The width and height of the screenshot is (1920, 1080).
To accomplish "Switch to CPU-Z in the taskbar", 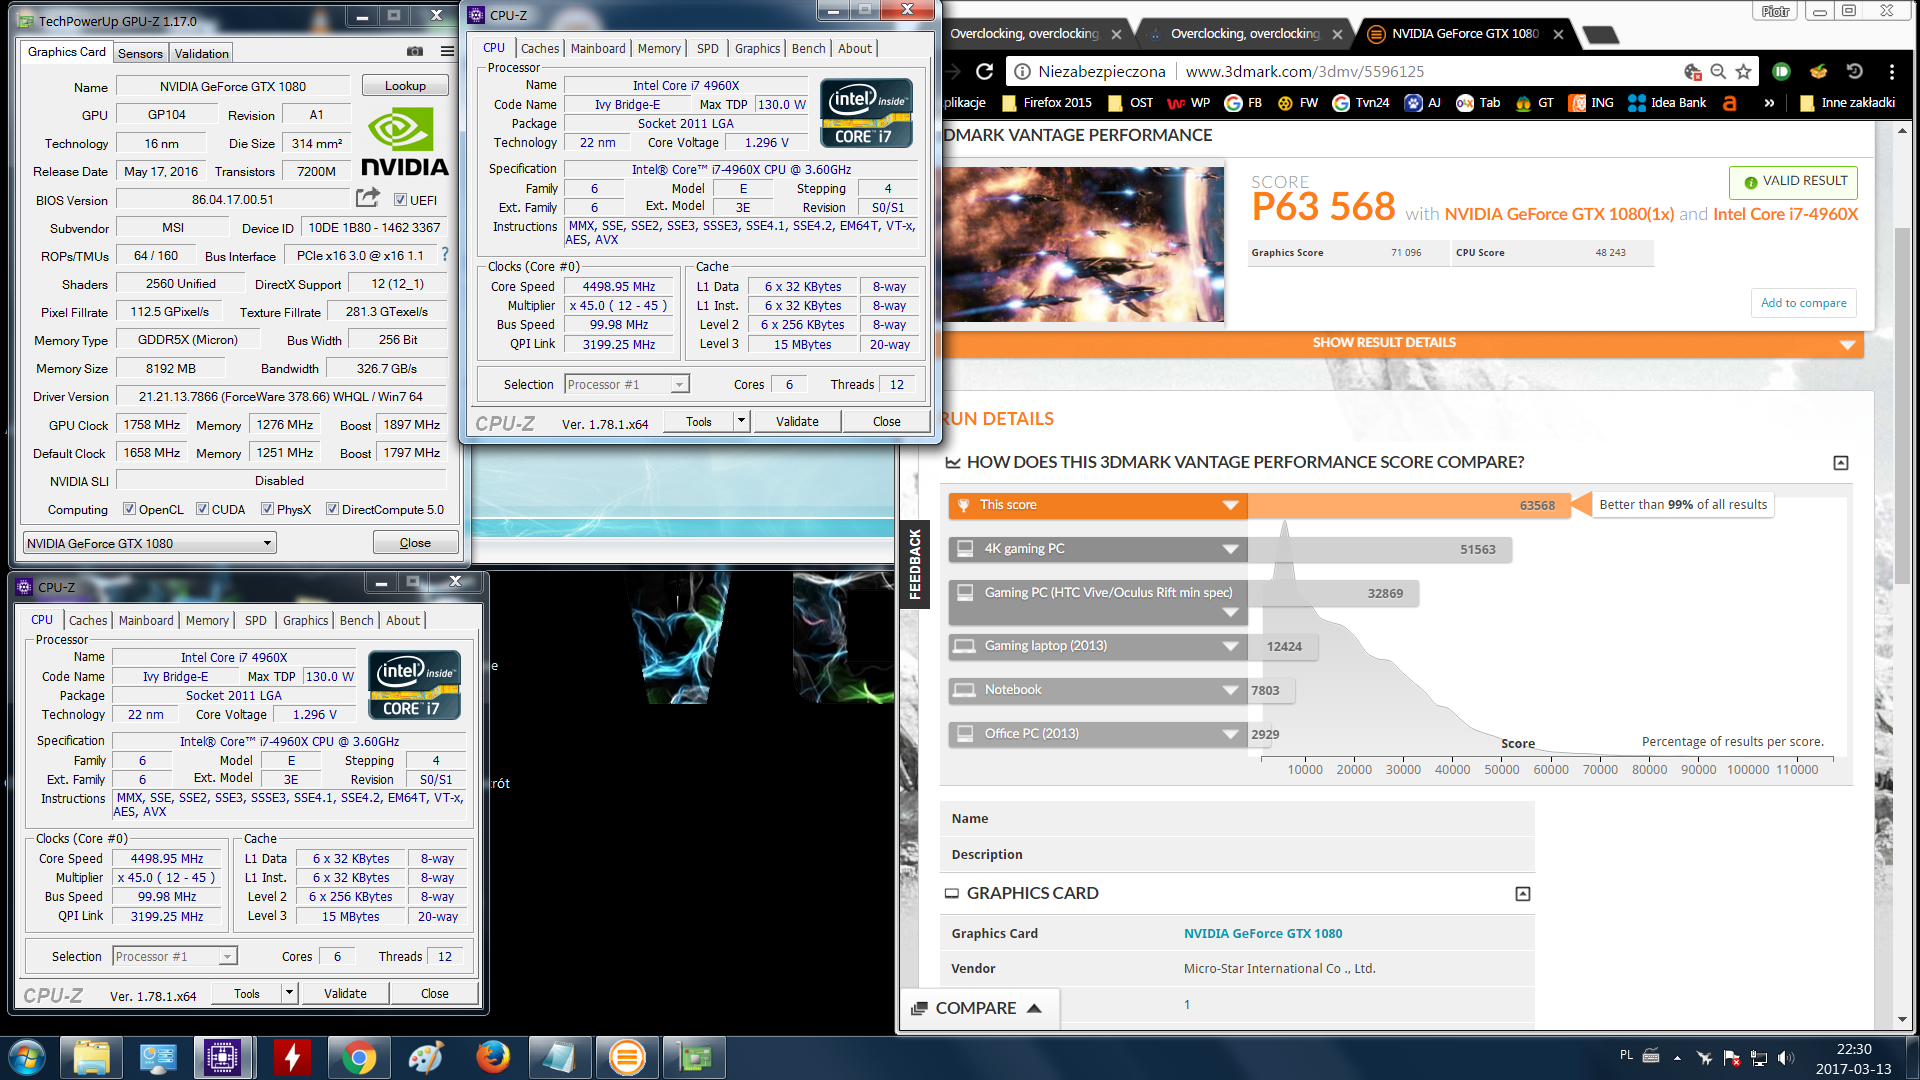I will click(223, 1057).
